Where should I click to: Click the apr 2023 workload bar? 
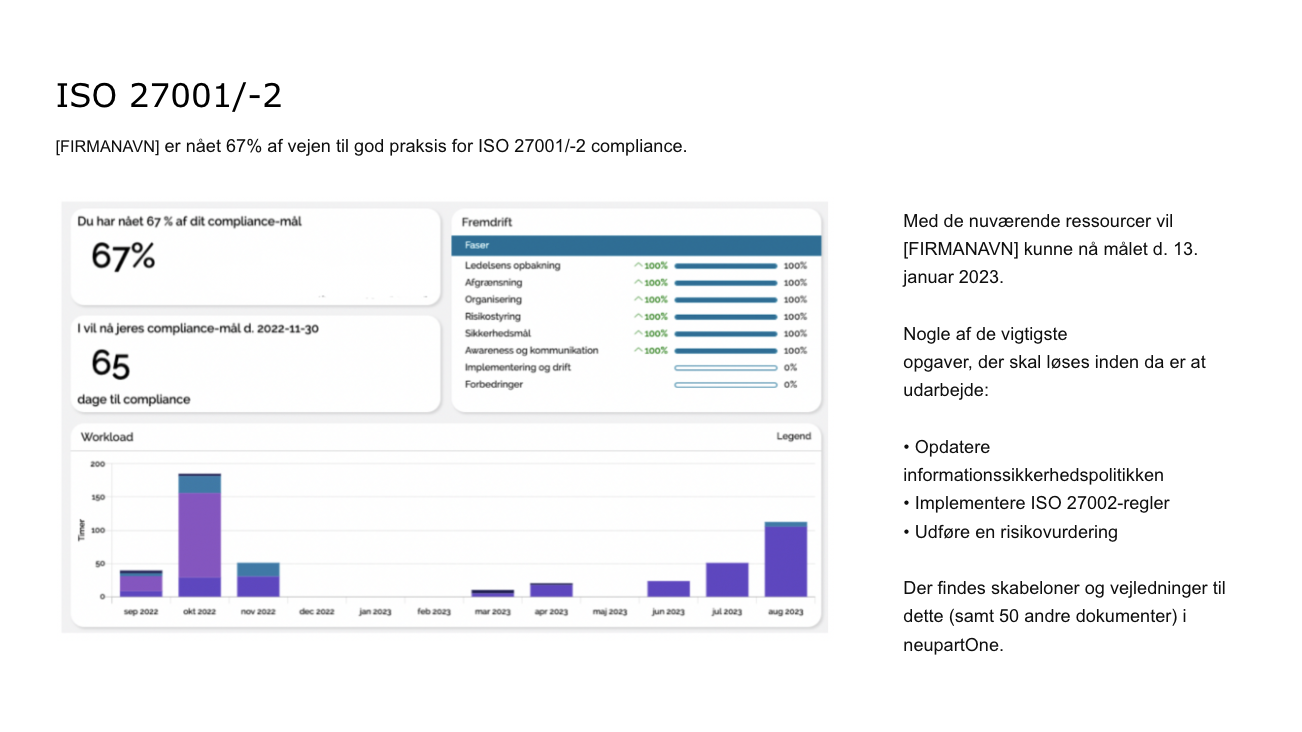pos(551,590)
